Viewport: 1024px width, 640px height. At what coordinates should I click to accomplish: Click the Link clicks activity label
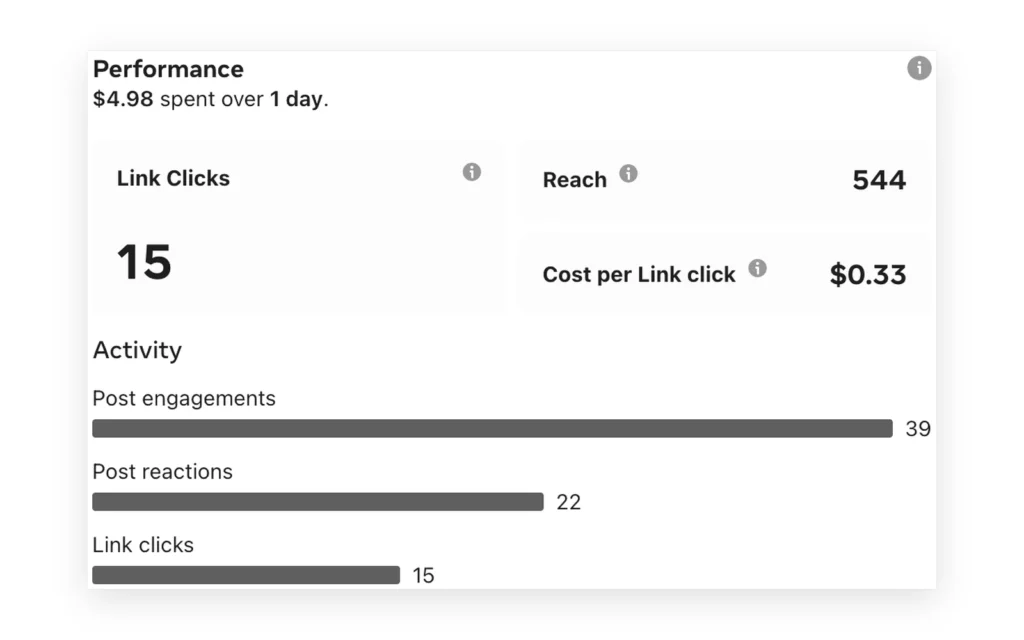(143, 545)
